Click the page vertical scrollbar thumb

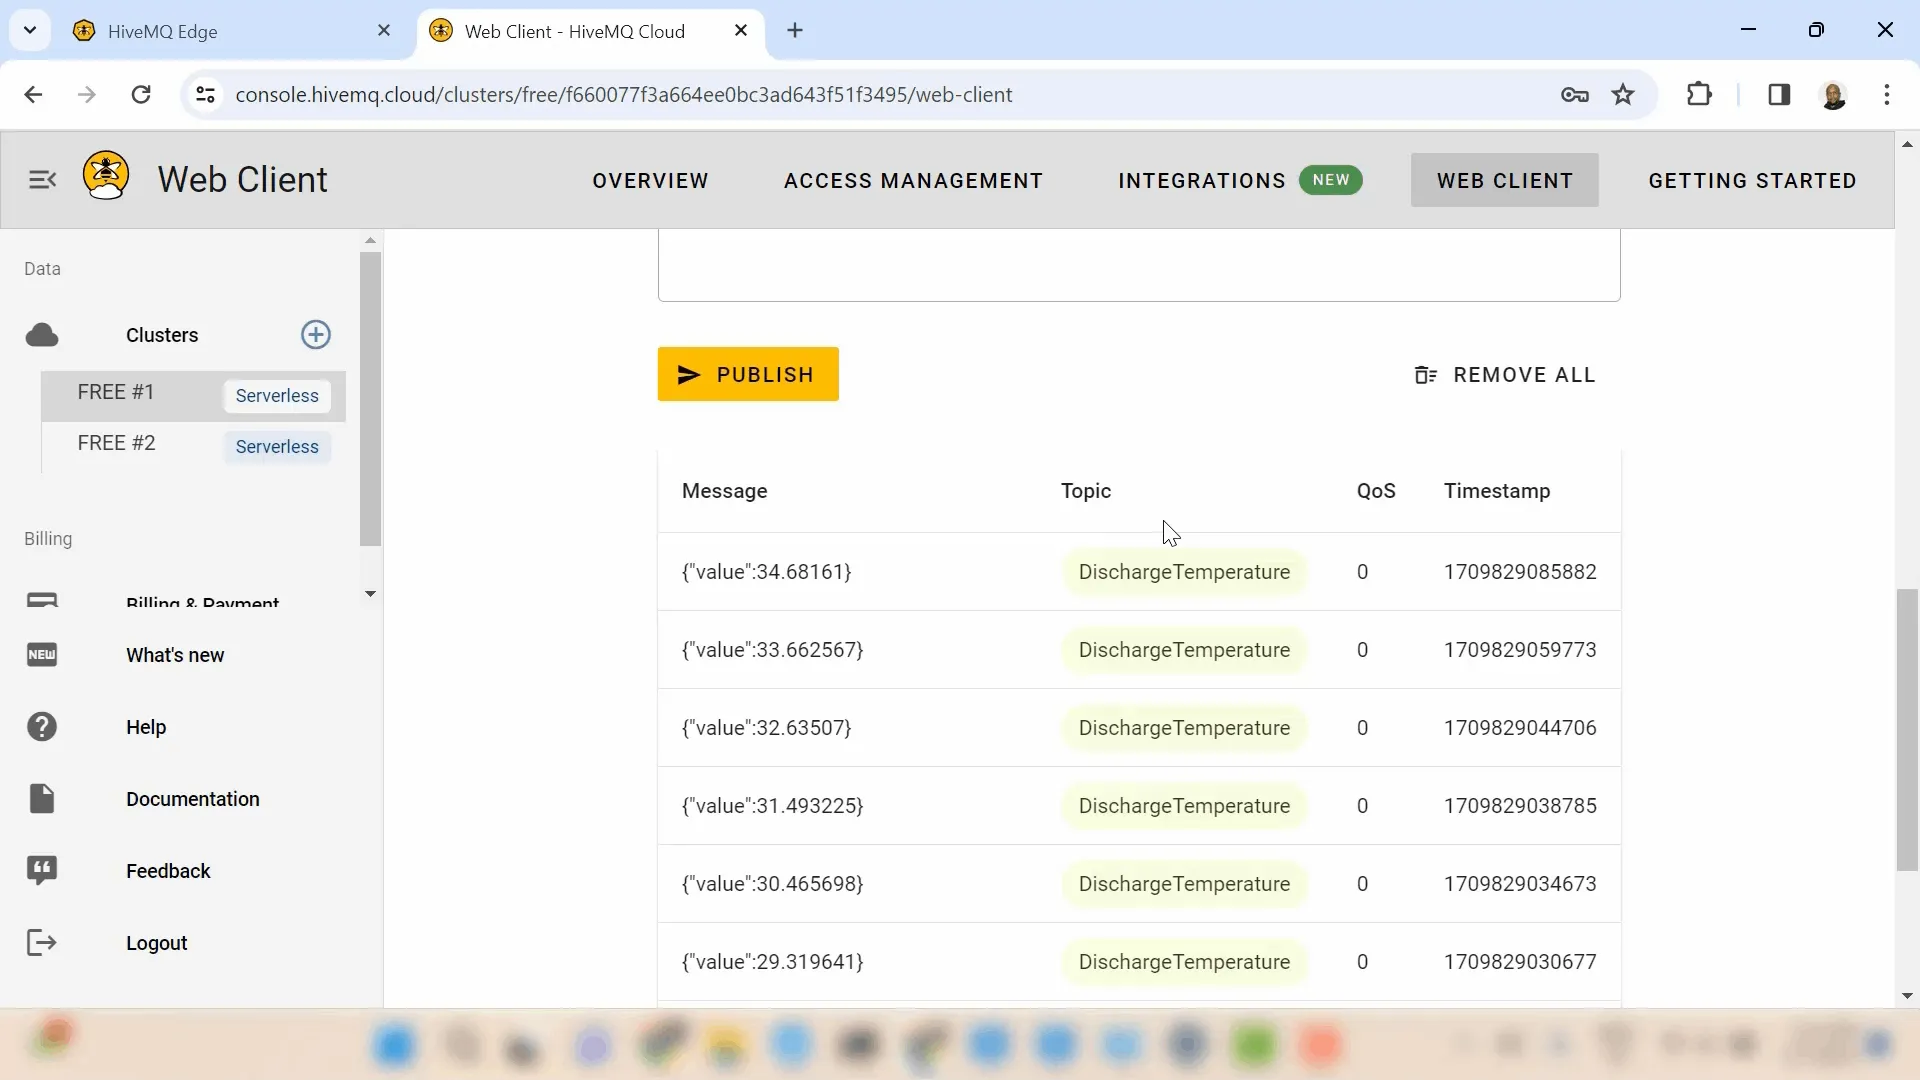[1907, 730]
